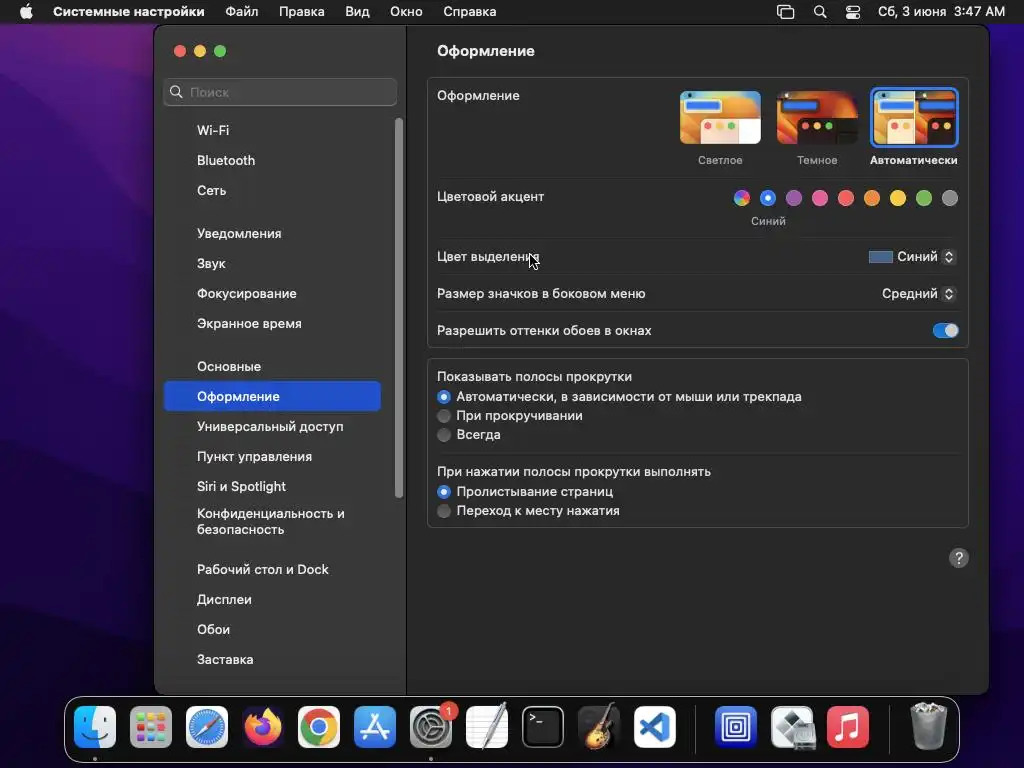Pick the yellow accent color
Image resolution: width=1024 pixels, height=768 pixels.
click(898, 198)
